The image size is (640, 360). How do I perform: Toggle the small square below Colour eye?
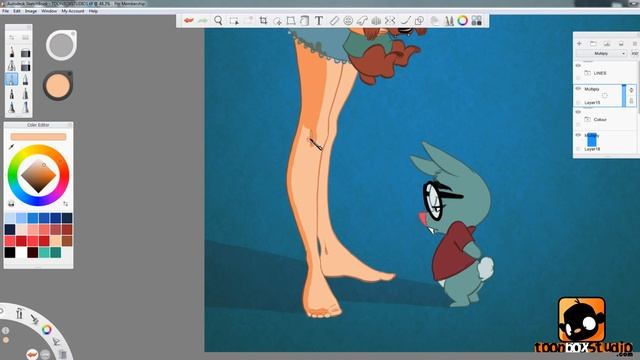[x=578, y=124]
